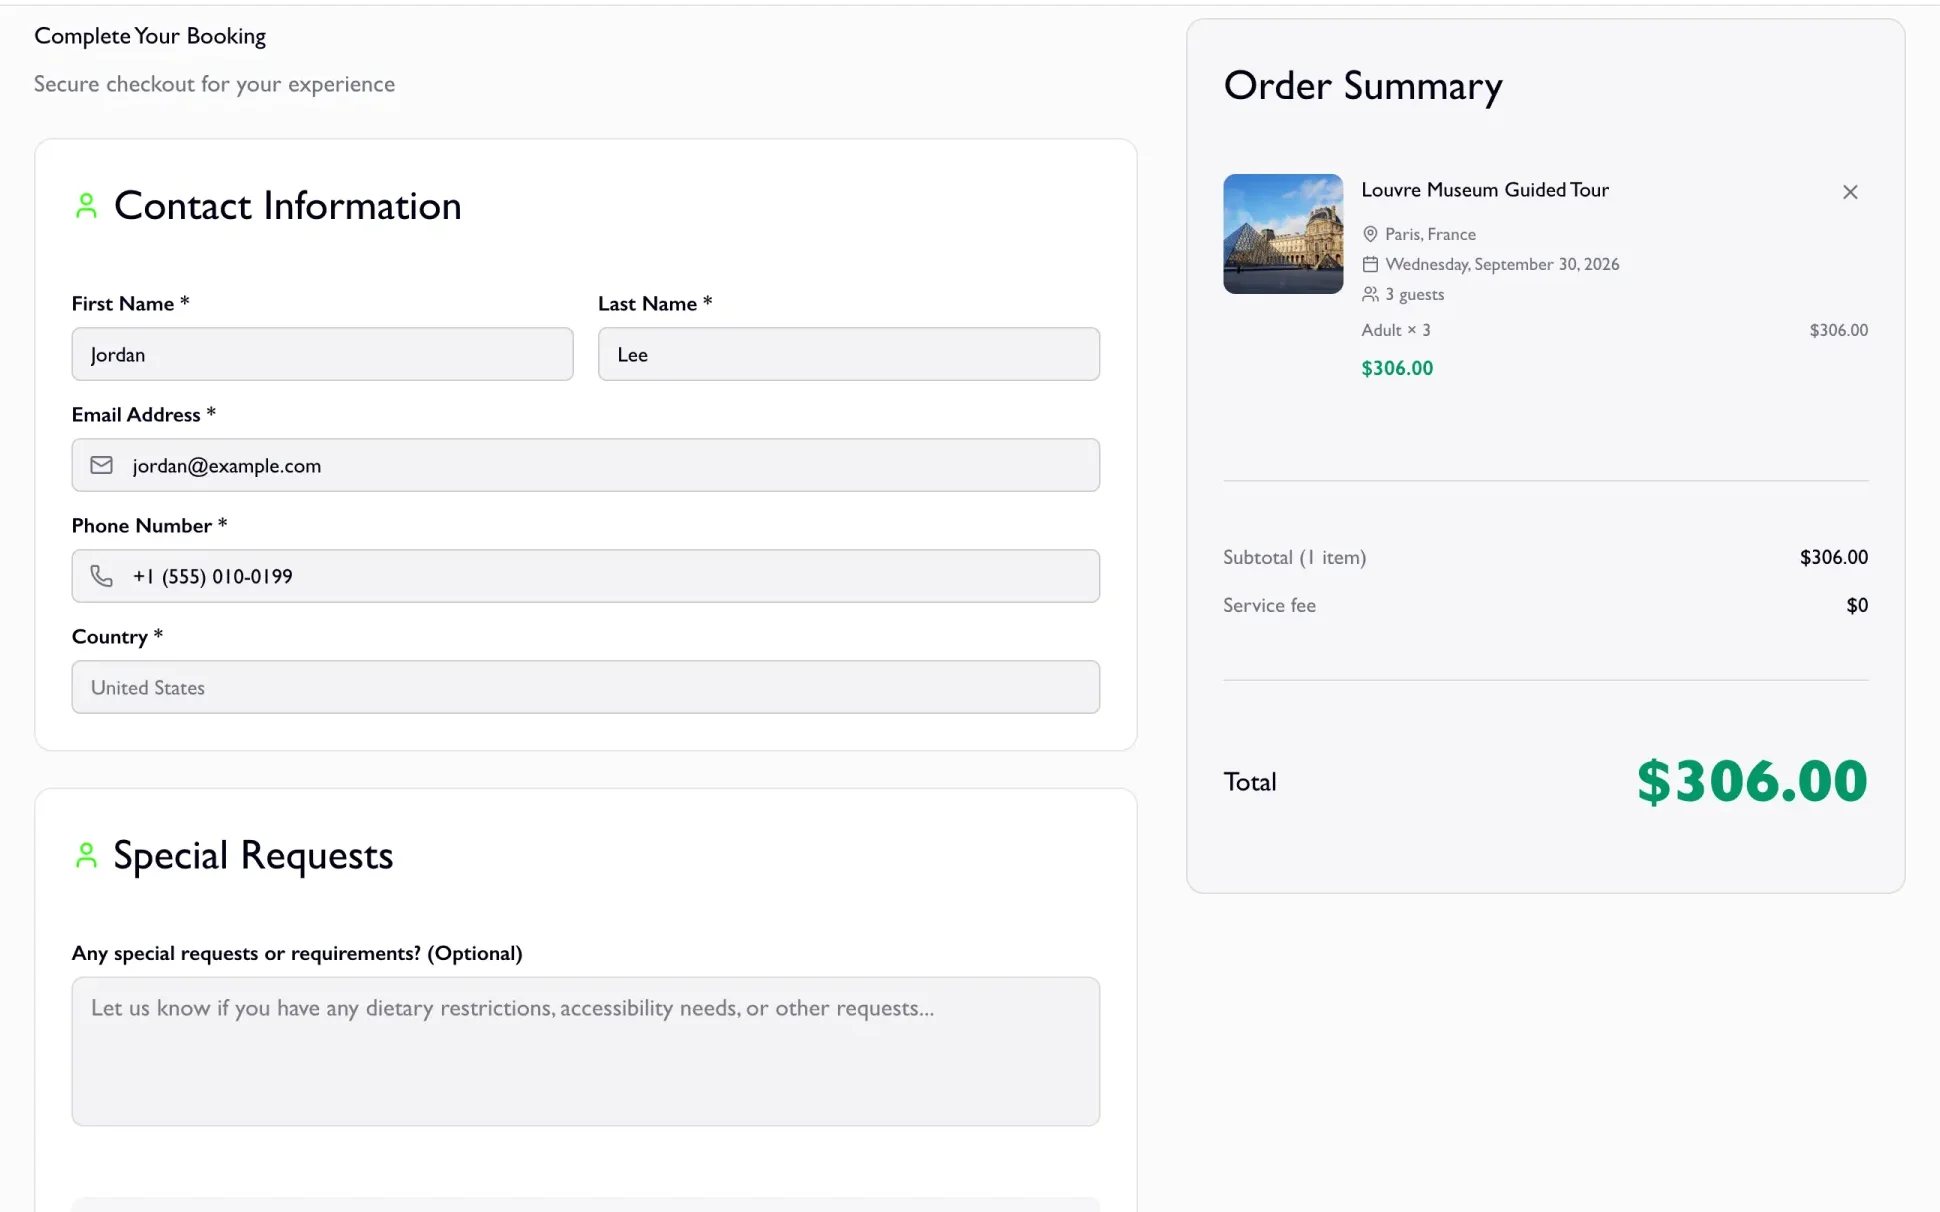
Task: Click the Country * label
Action: (117, 636)
